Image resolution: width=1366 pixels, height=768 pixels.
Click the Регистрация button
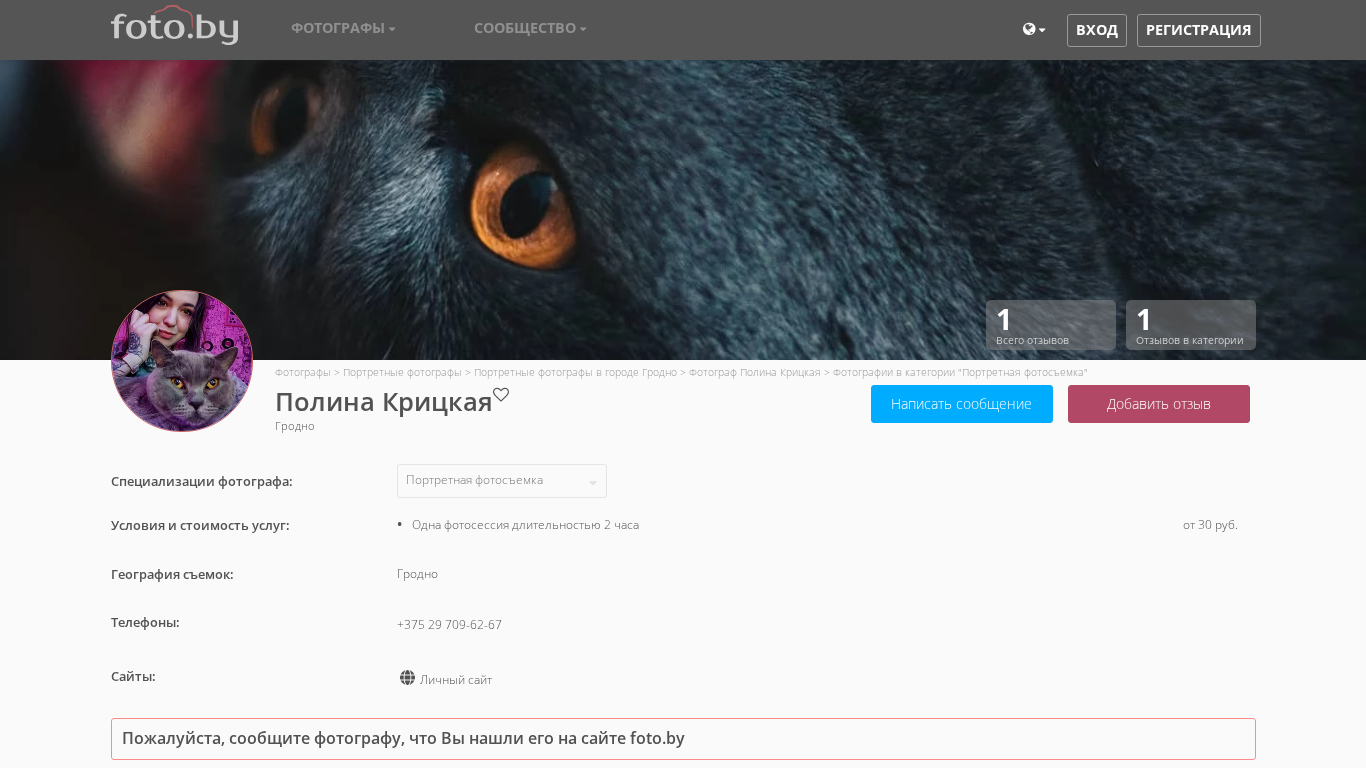(1199, 30)
